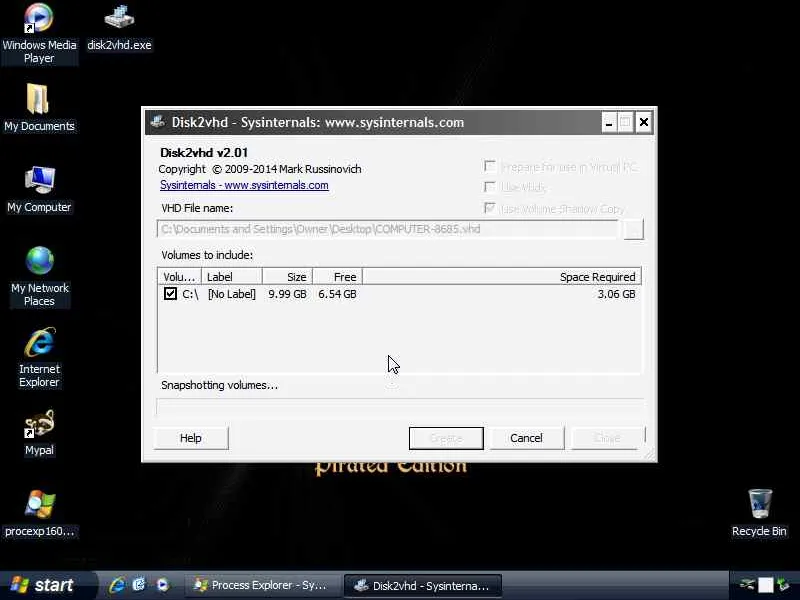
Task: Click the Cancel button
Action: 527,438
